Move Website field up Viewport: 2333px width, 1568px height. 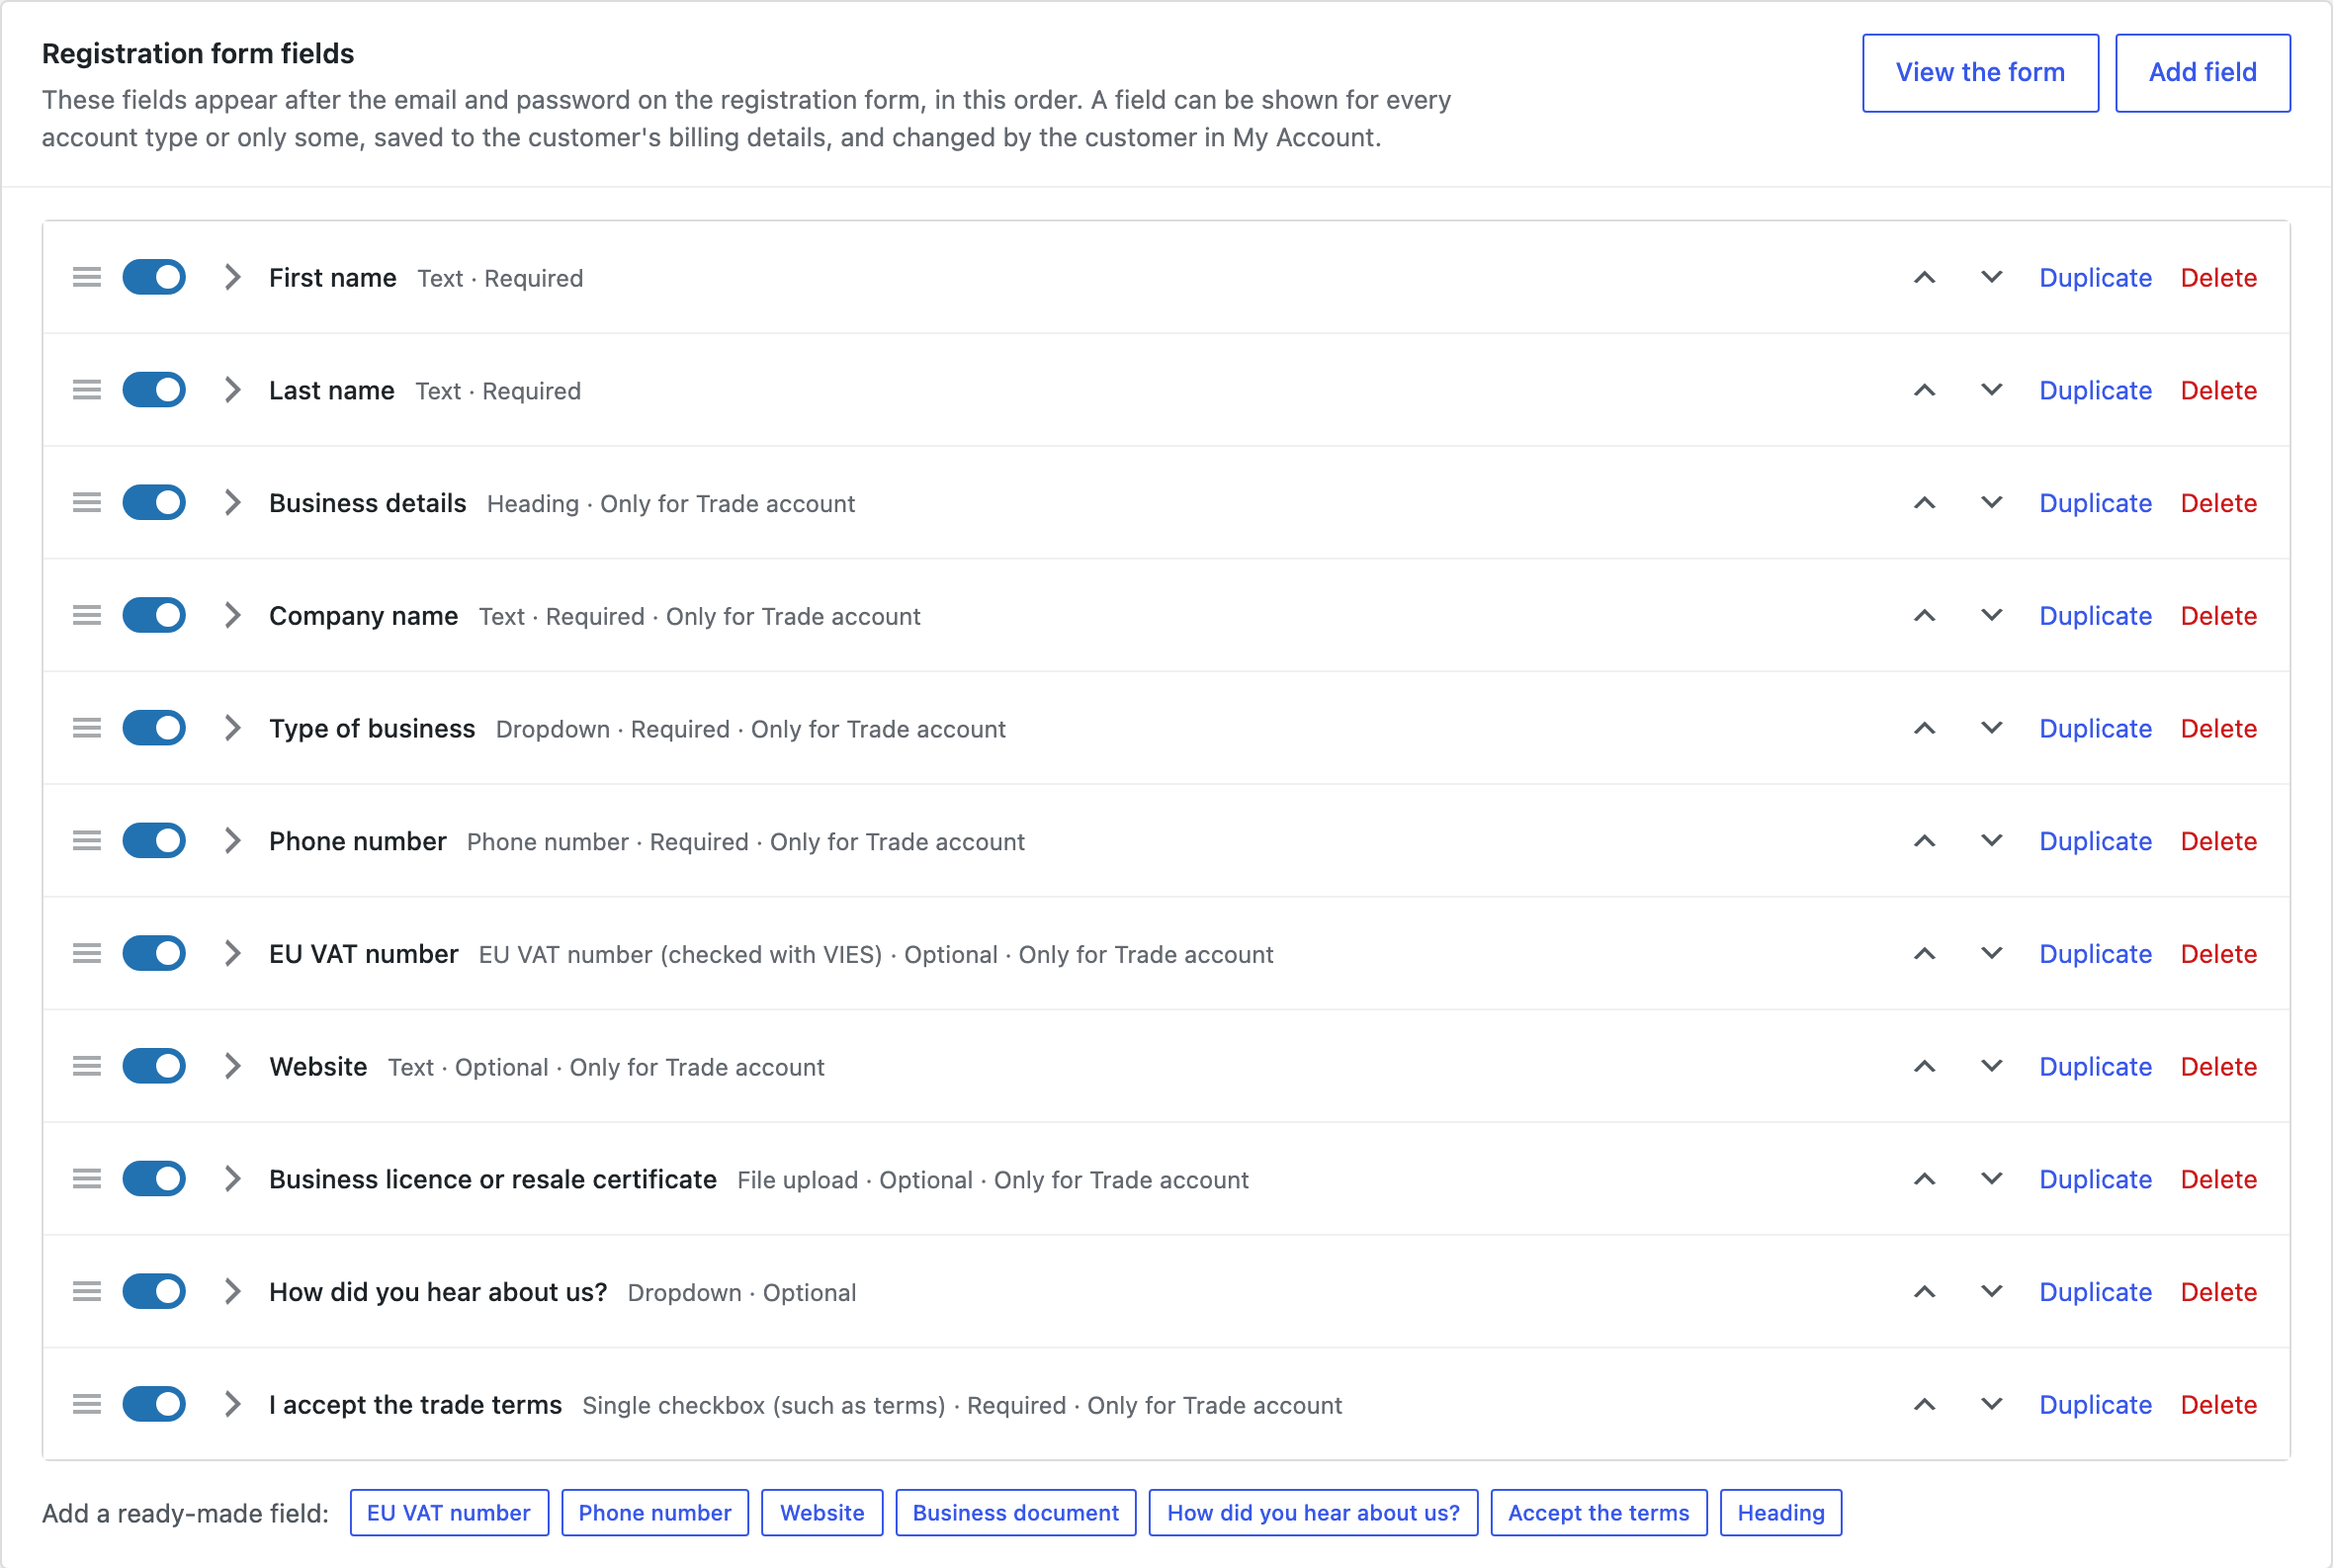1924,1066
